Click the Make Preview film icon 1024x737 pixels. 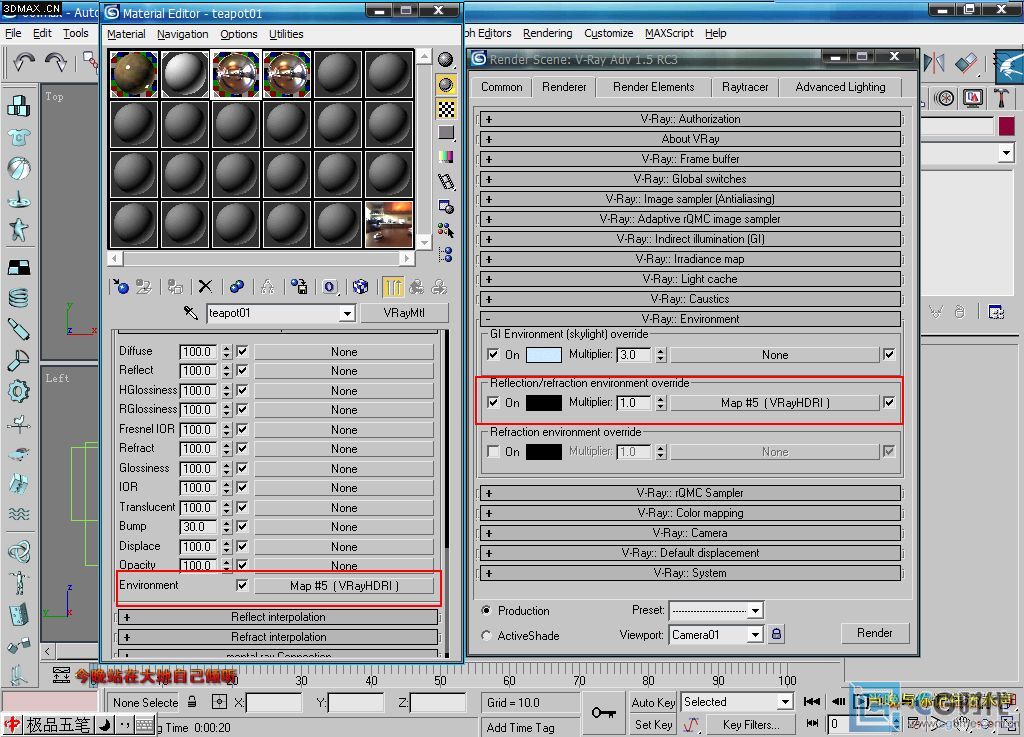click(x=446, y=182)
